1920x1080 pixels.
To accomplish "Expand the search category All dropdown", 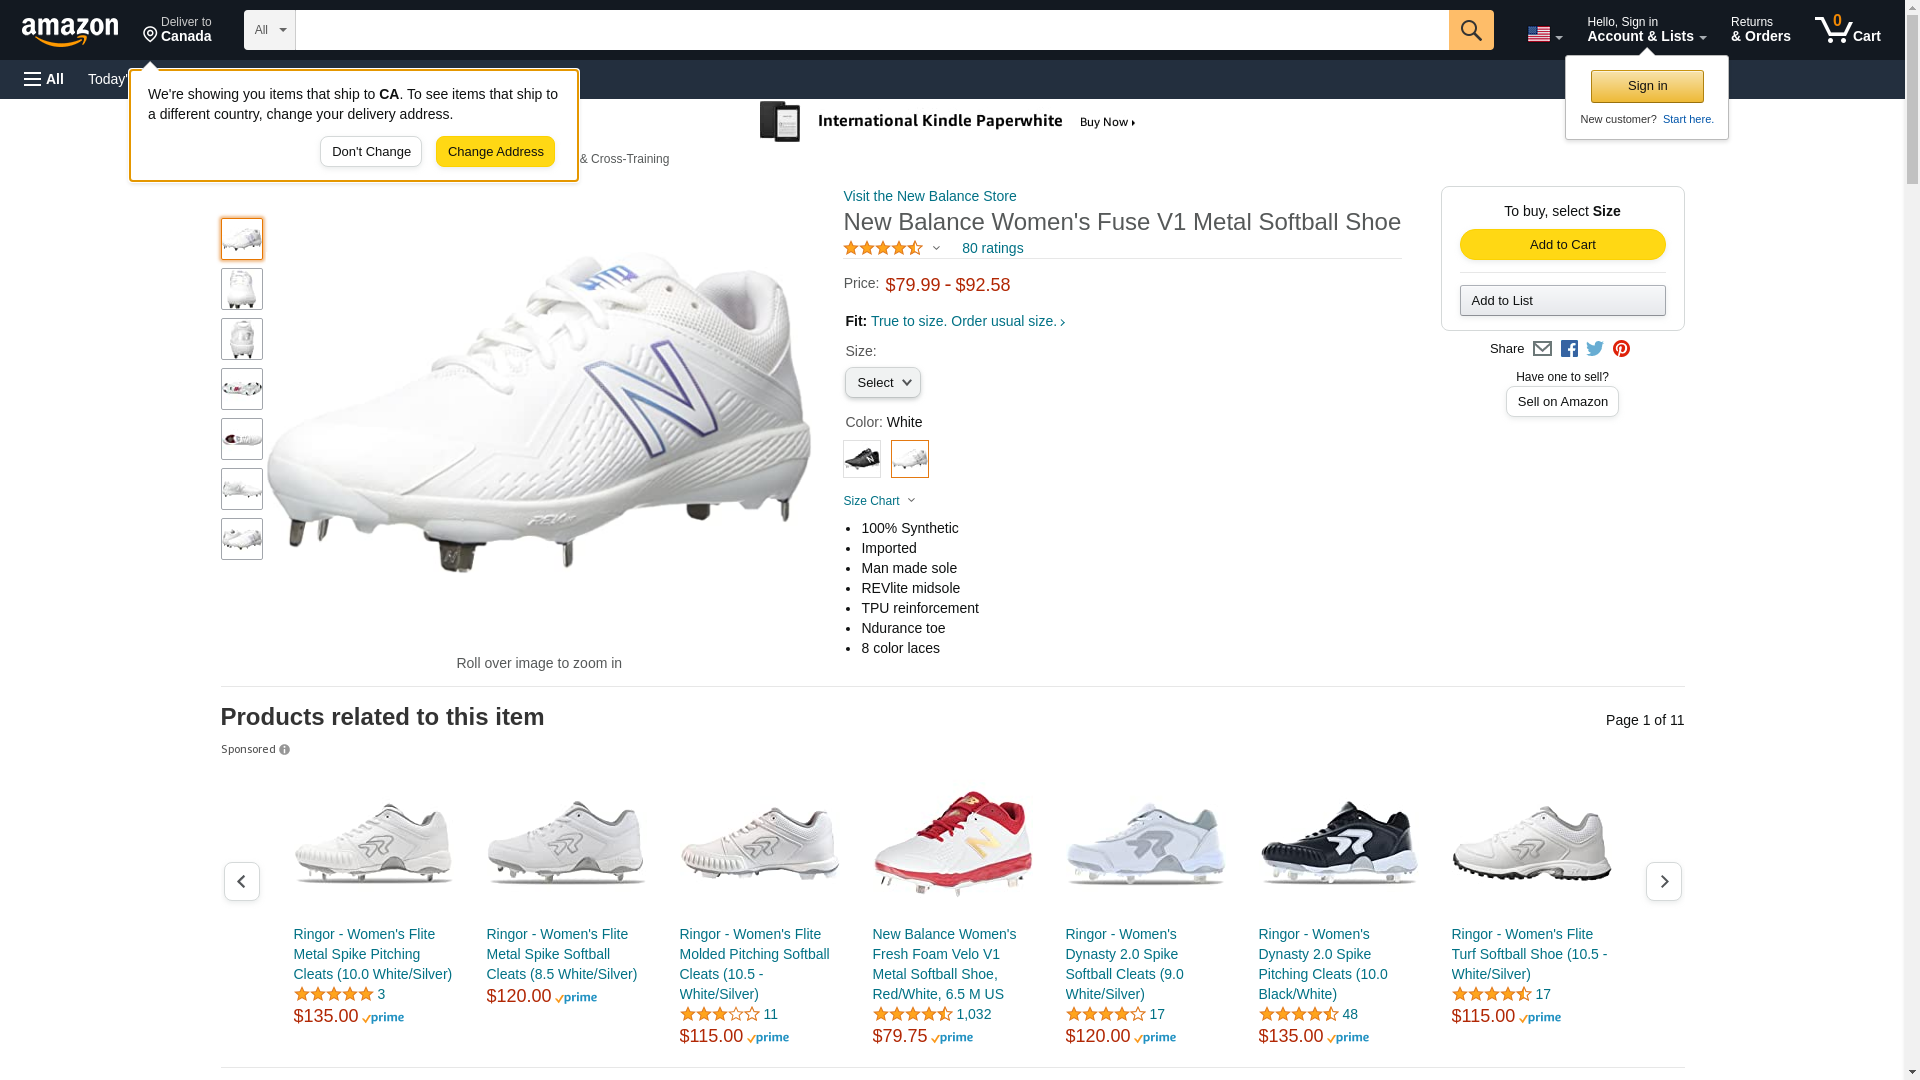I will pos(269,30).
